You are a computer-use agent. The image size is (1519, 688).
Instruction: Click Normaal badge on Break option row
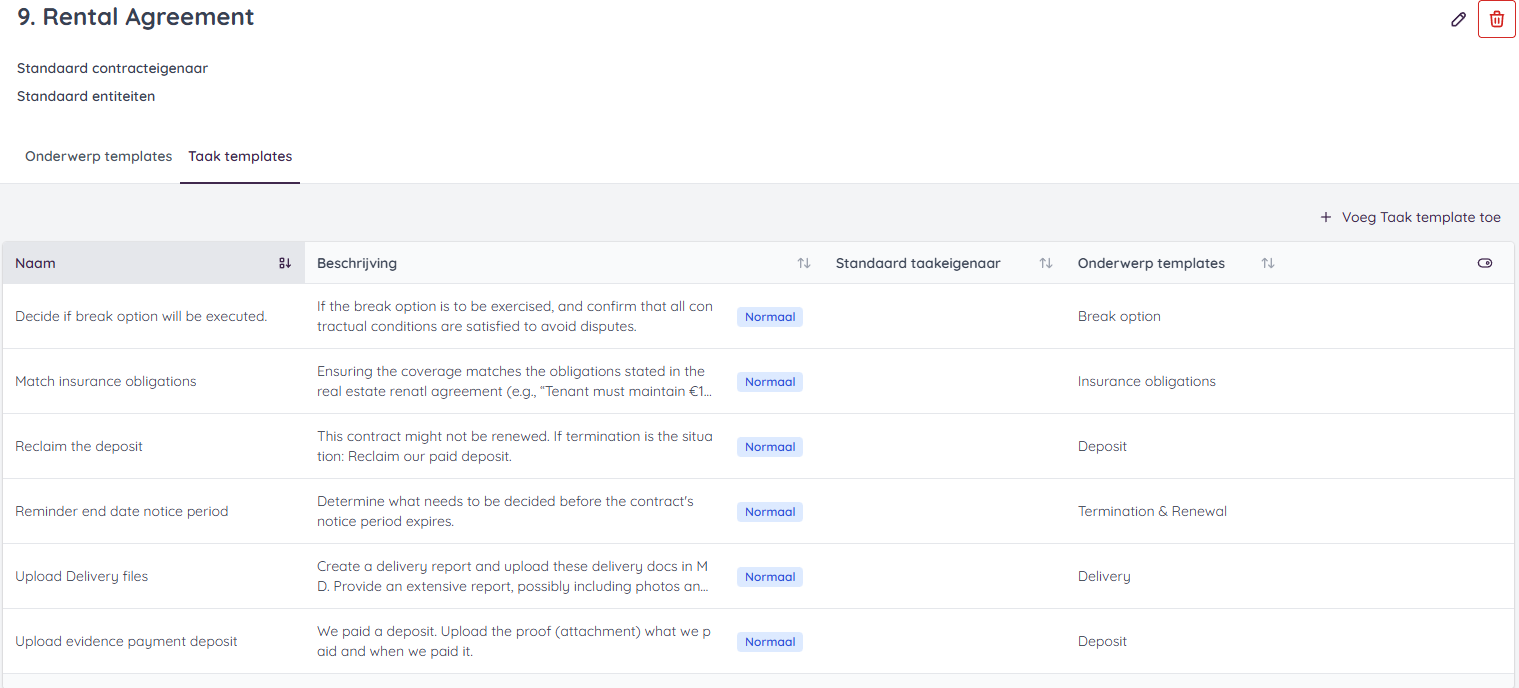769,317
